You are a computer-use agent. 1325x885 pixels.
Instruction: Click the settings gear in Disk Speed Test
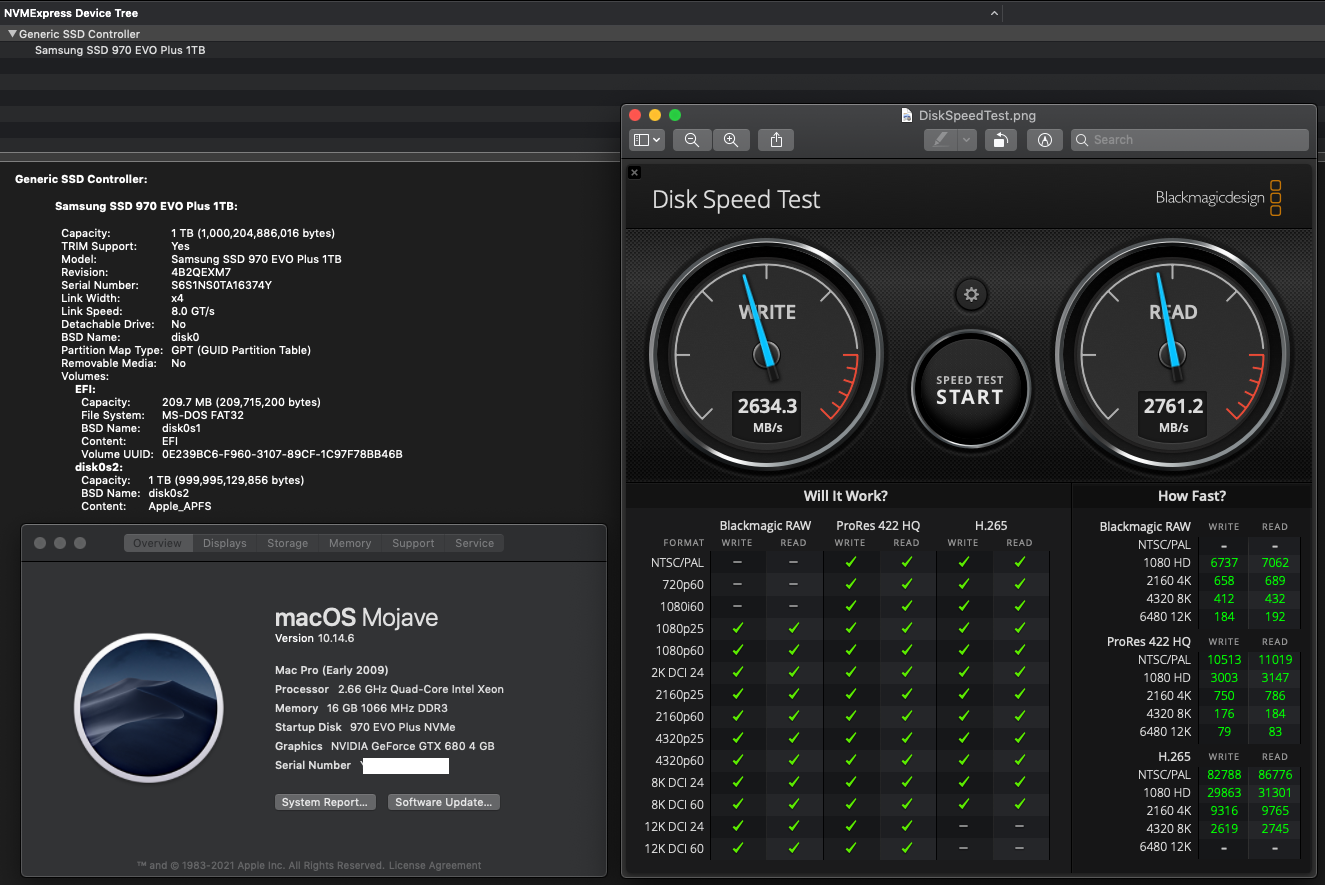pyautogui.click(x=970, y=294)
